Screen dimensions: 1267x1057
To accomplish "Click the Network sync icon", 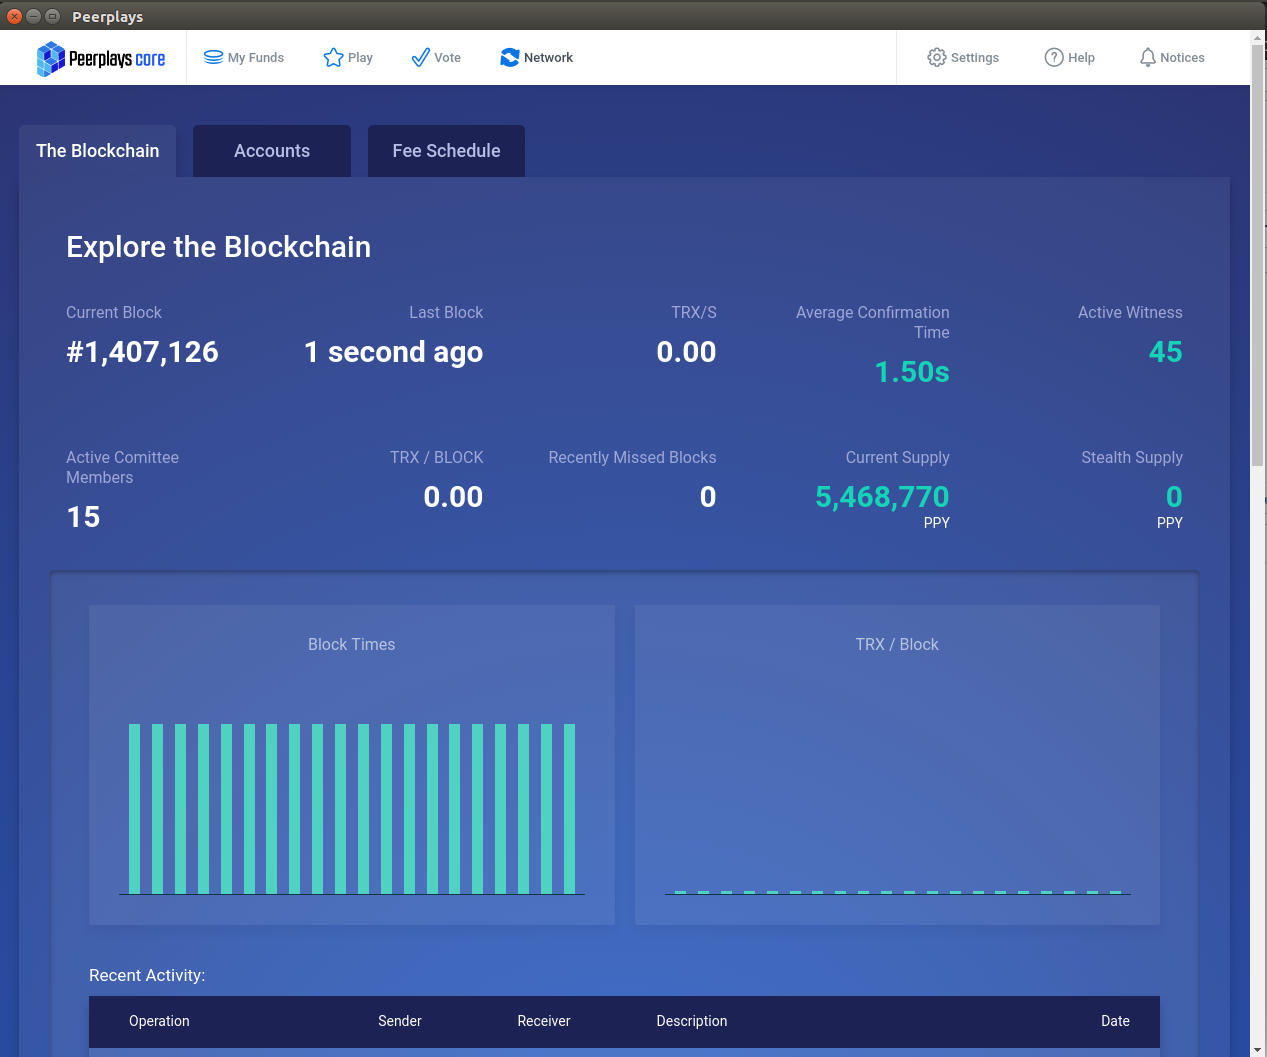I will pyautogui.click(x=510, y=57).
